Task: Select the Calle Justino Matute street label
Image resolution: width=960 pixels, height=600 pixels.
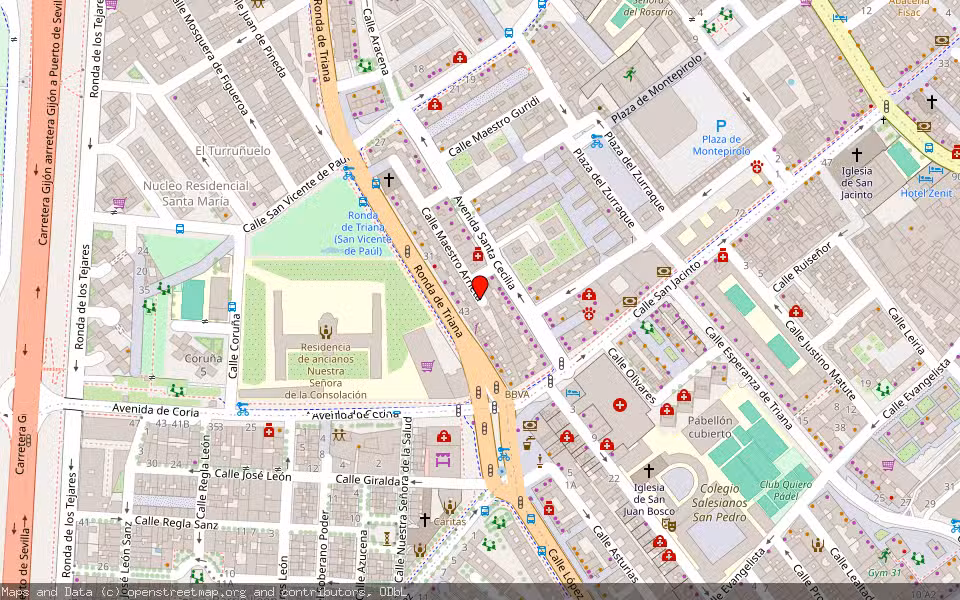Action: pos(820,360)
